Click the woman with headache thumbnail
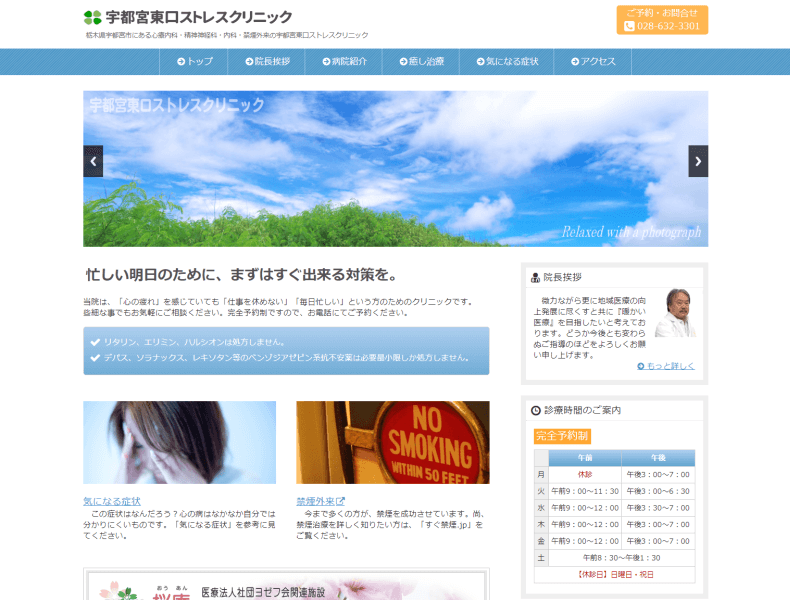The image size is (790, 600). [x=179, y=442]
